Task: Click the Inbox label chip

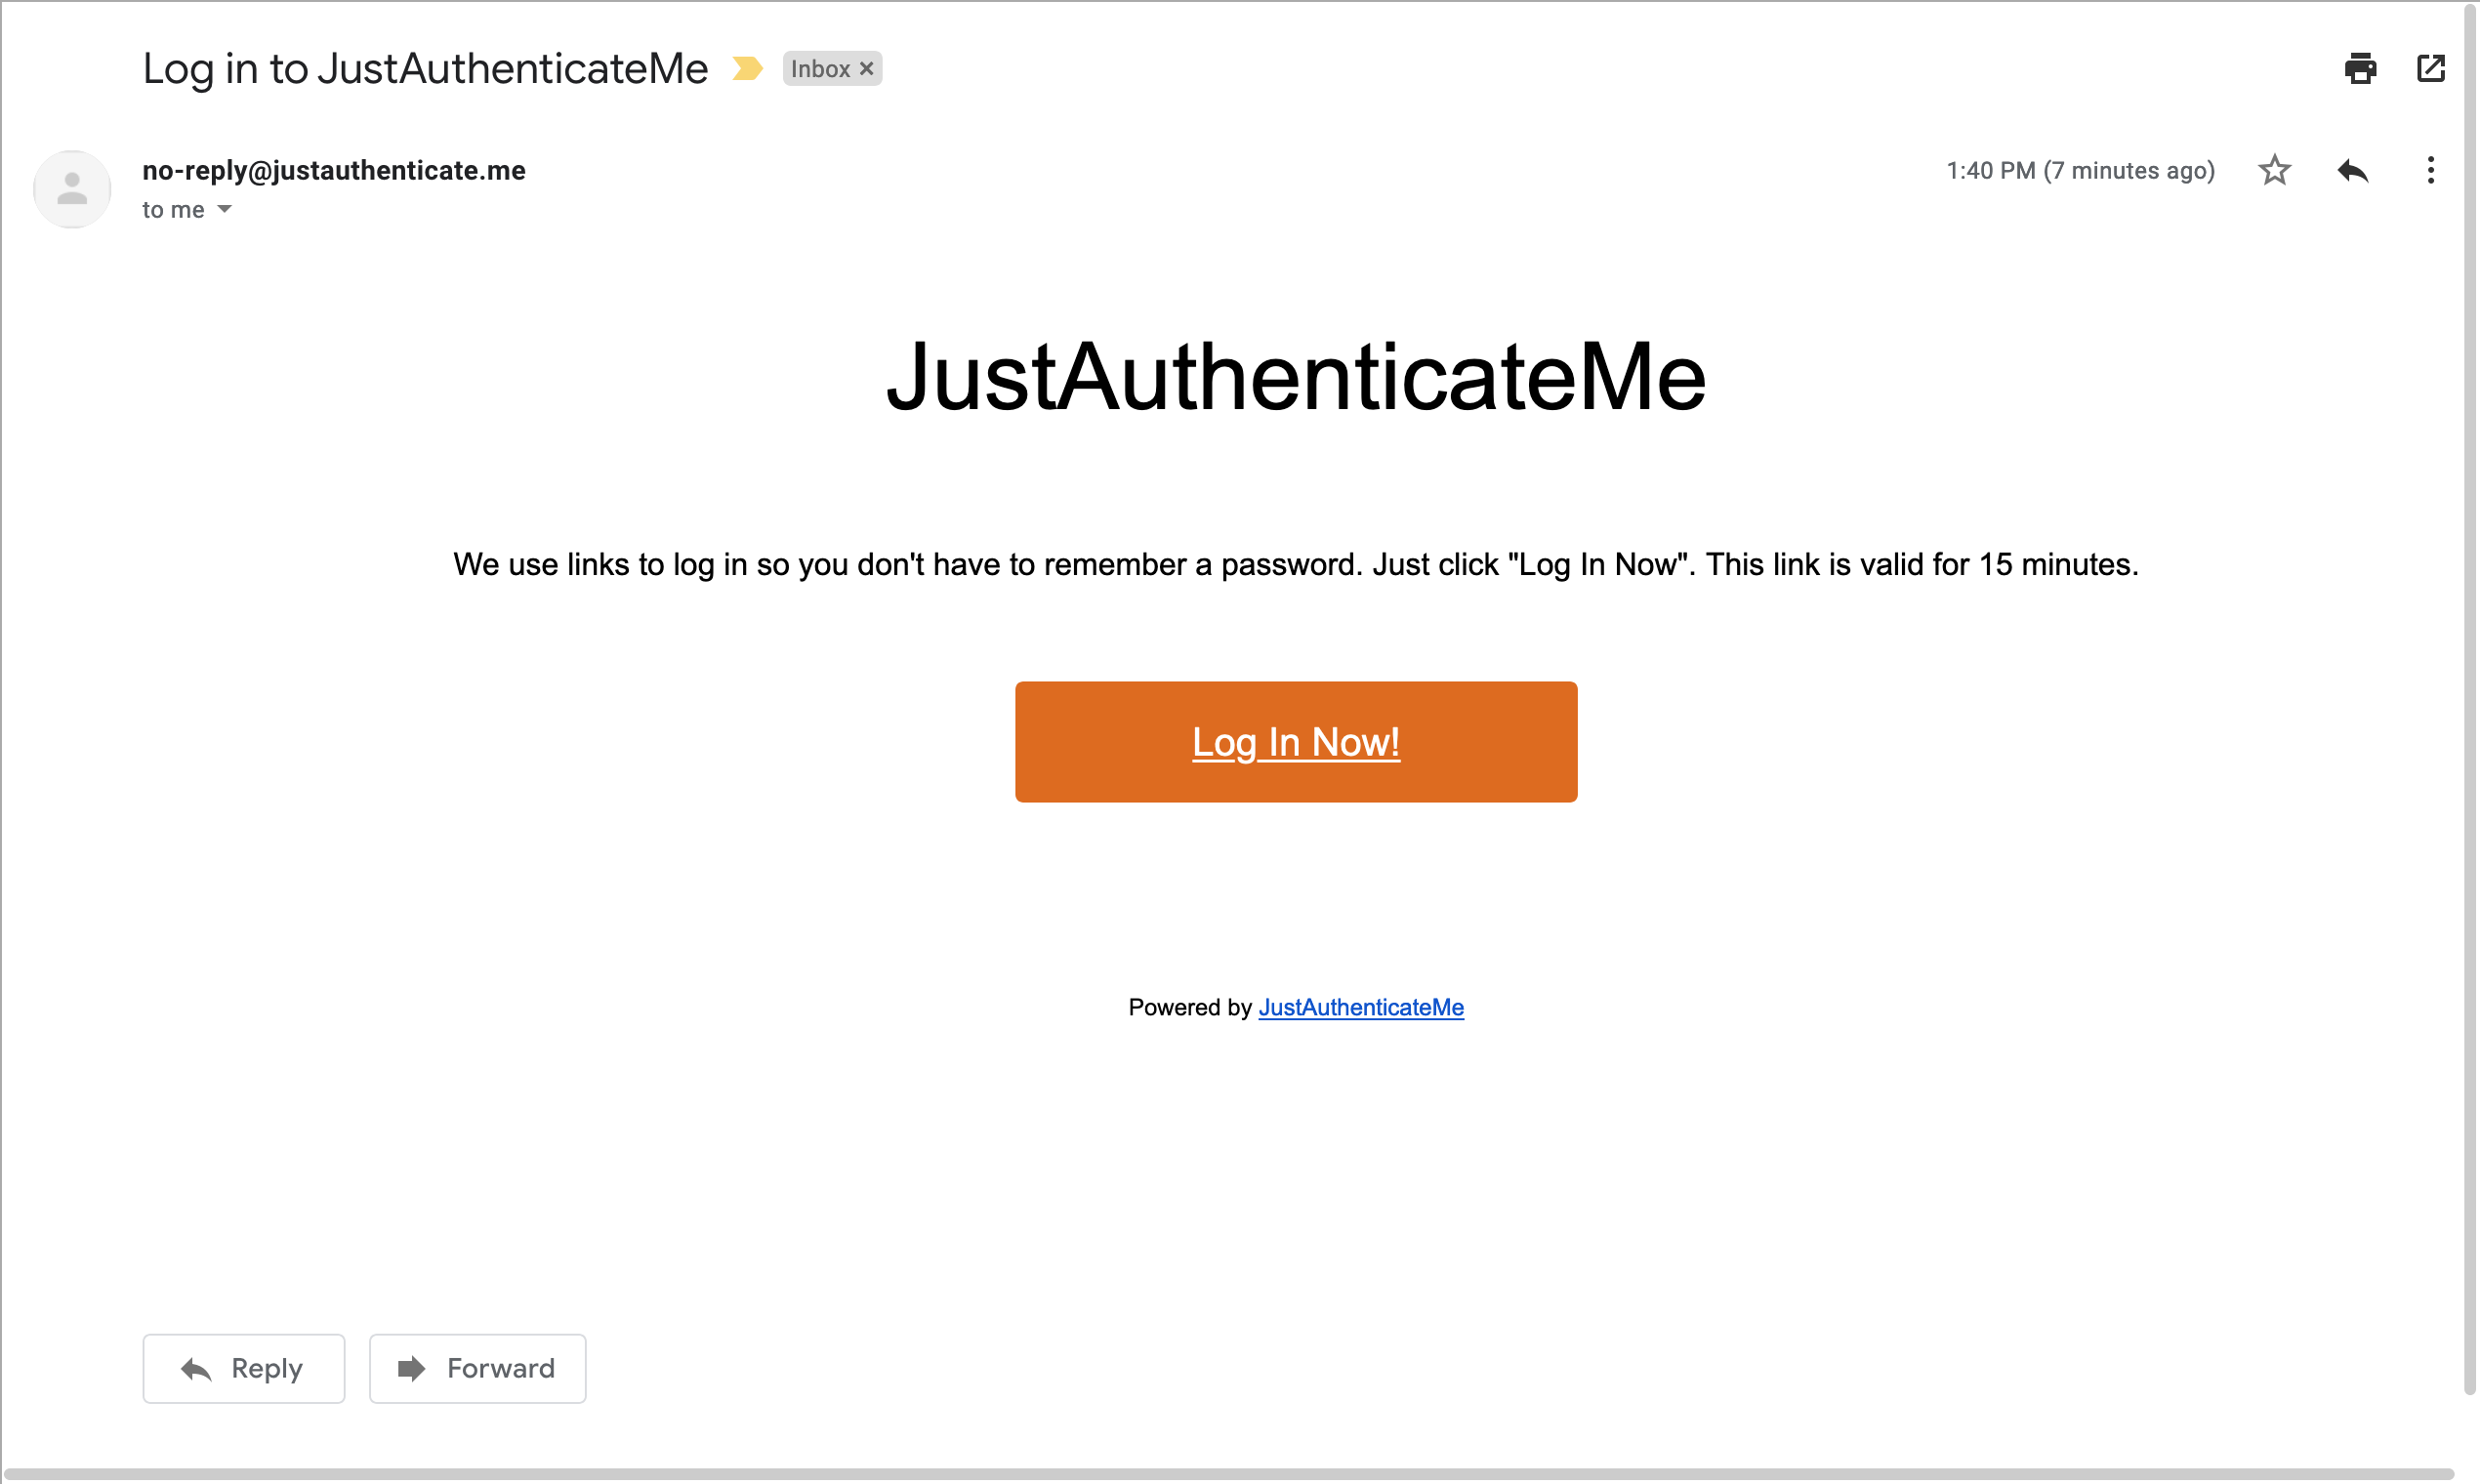Action: click(820, 69)
